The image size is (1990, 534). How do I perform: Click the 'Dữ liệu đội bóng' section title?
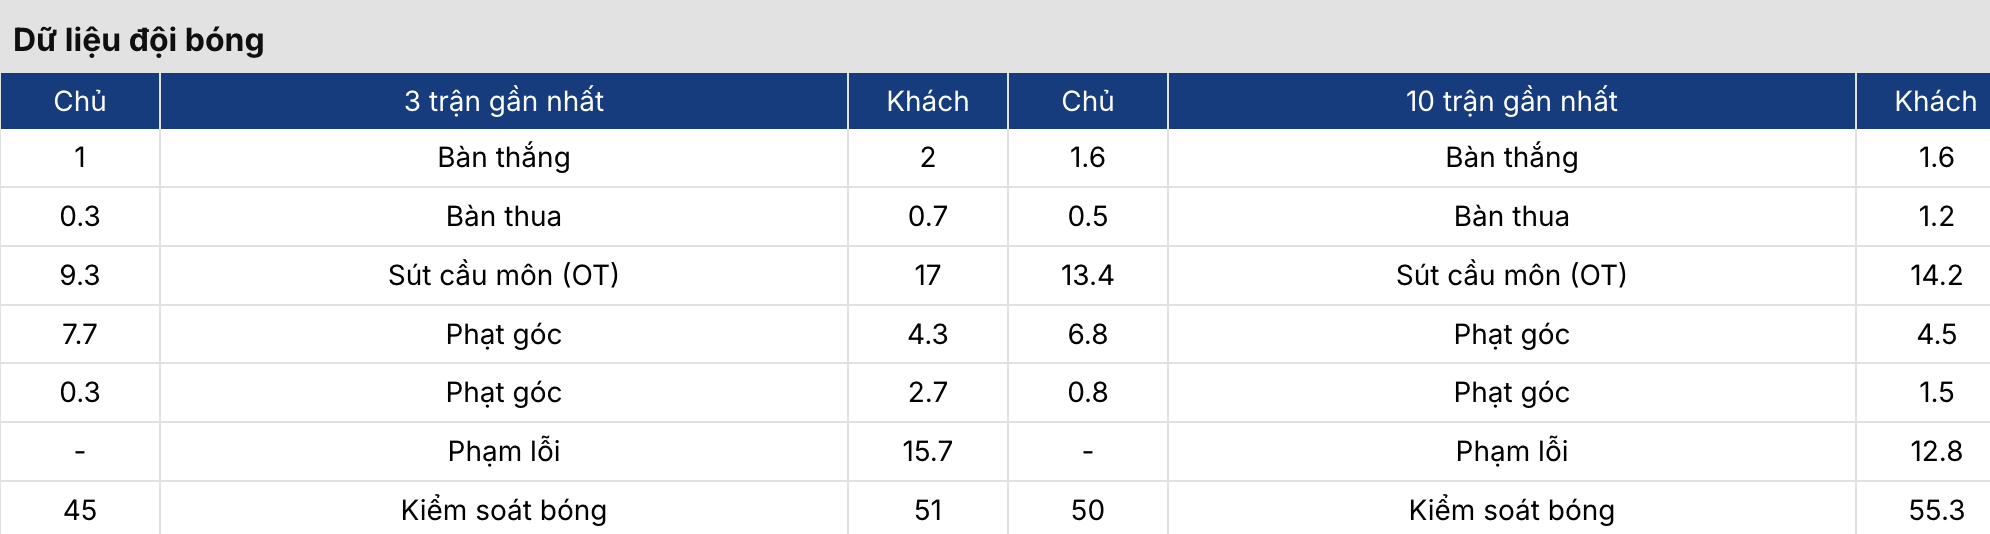pyautogui.click(x=138, y=40)
